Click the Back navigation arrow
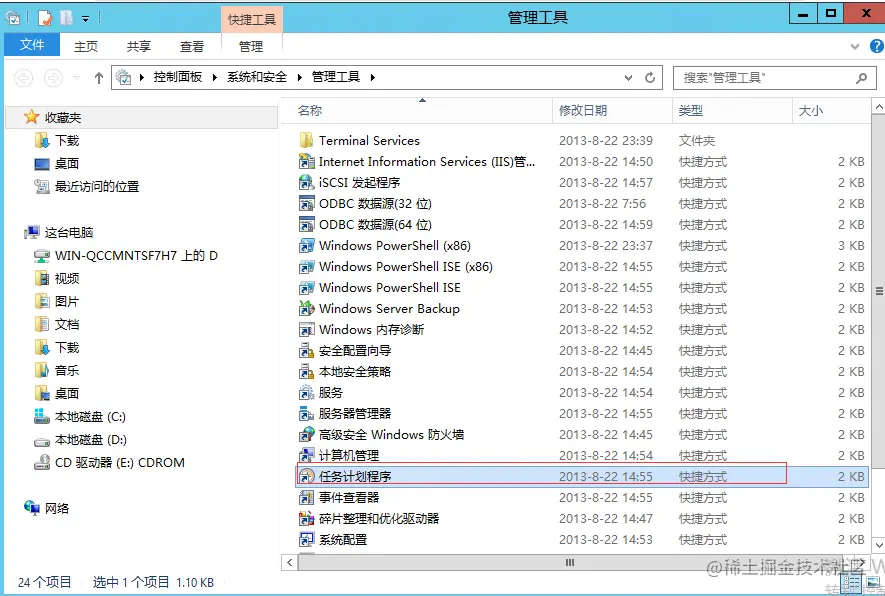Screen dimensions: 885x596 (x=23, y=77)
